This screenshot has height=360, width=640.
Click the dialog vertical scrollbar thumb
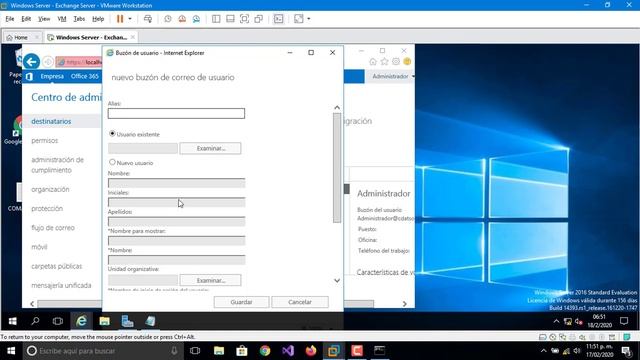coord(337,168)
